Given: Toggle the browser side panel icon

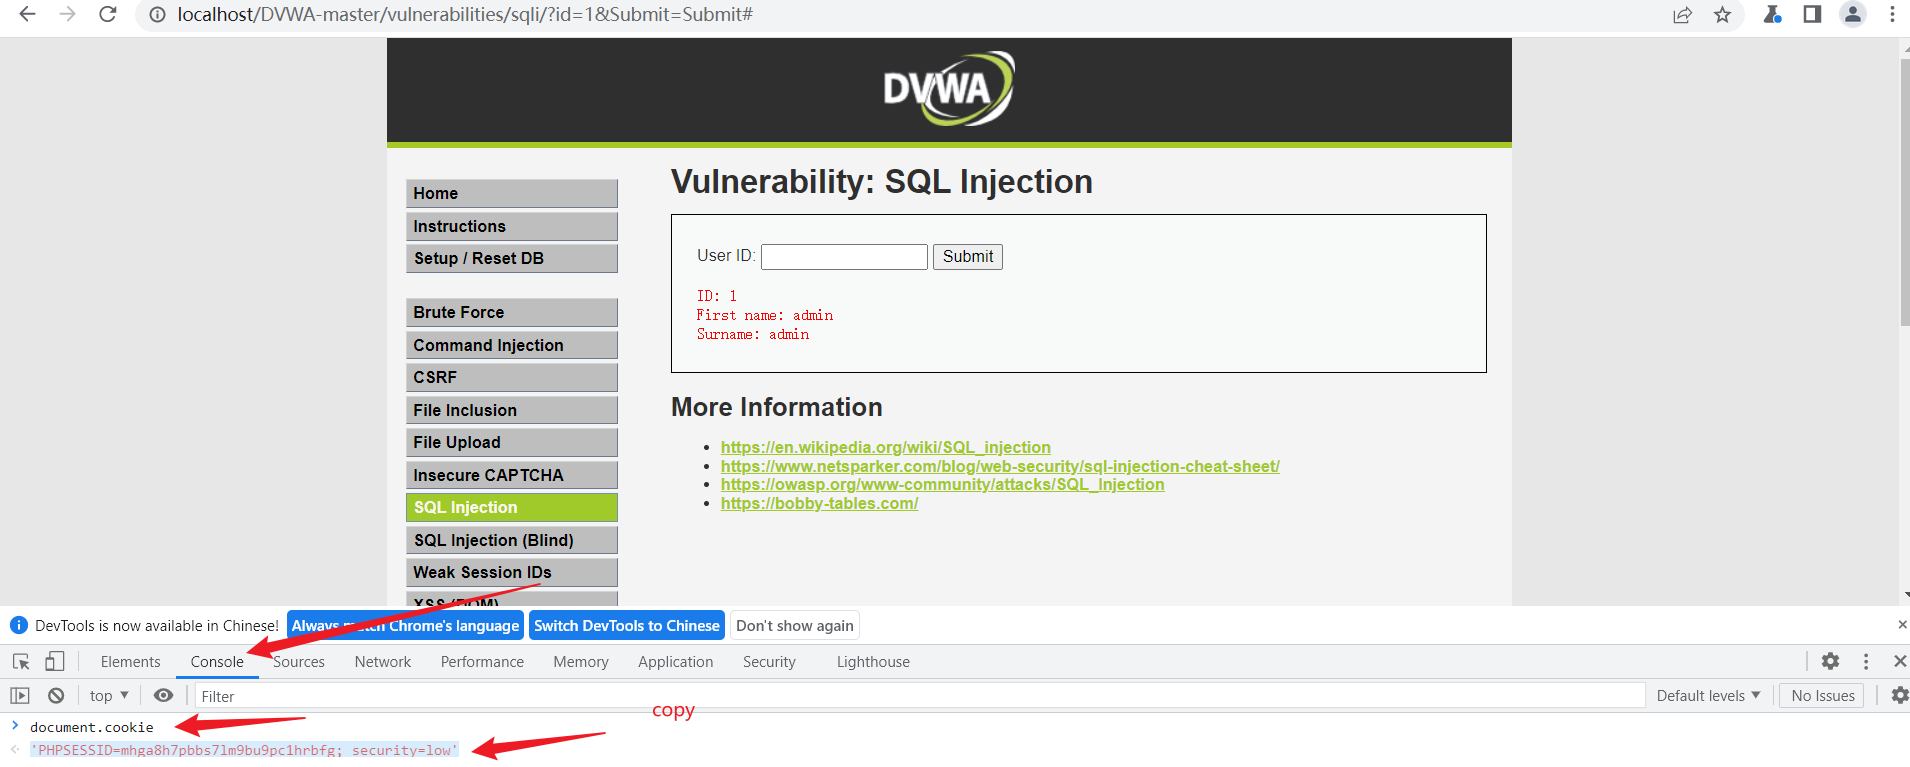Looking at the screenshot, I should tap(1812, 15).
